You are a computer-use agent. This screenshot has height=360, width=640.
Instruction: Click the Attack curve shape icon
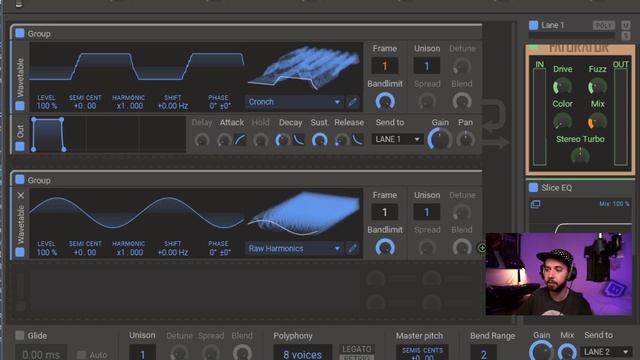pos(240,140)
